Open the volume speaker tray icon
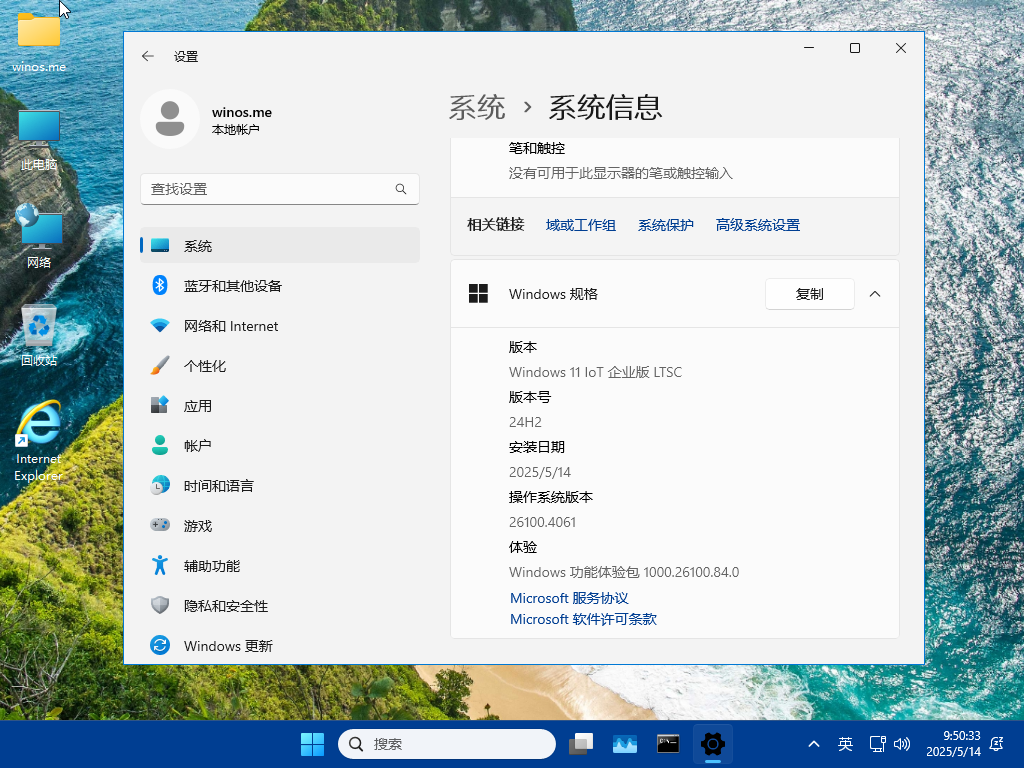Screen dimensions: 1024x768 pos(902,744)
